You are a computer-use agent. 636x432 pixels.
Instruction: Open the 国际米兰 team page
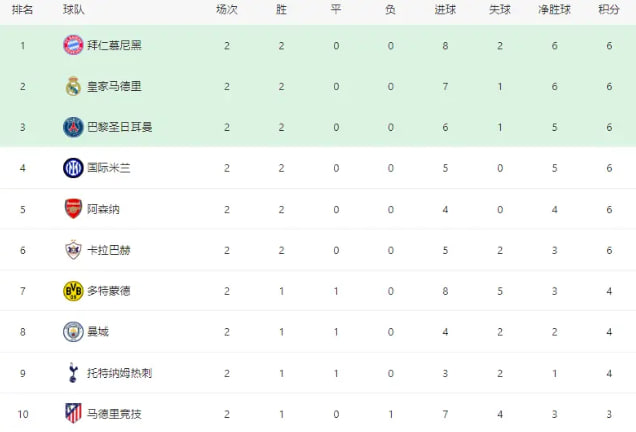pyautogui.click(x=109, y=168)
